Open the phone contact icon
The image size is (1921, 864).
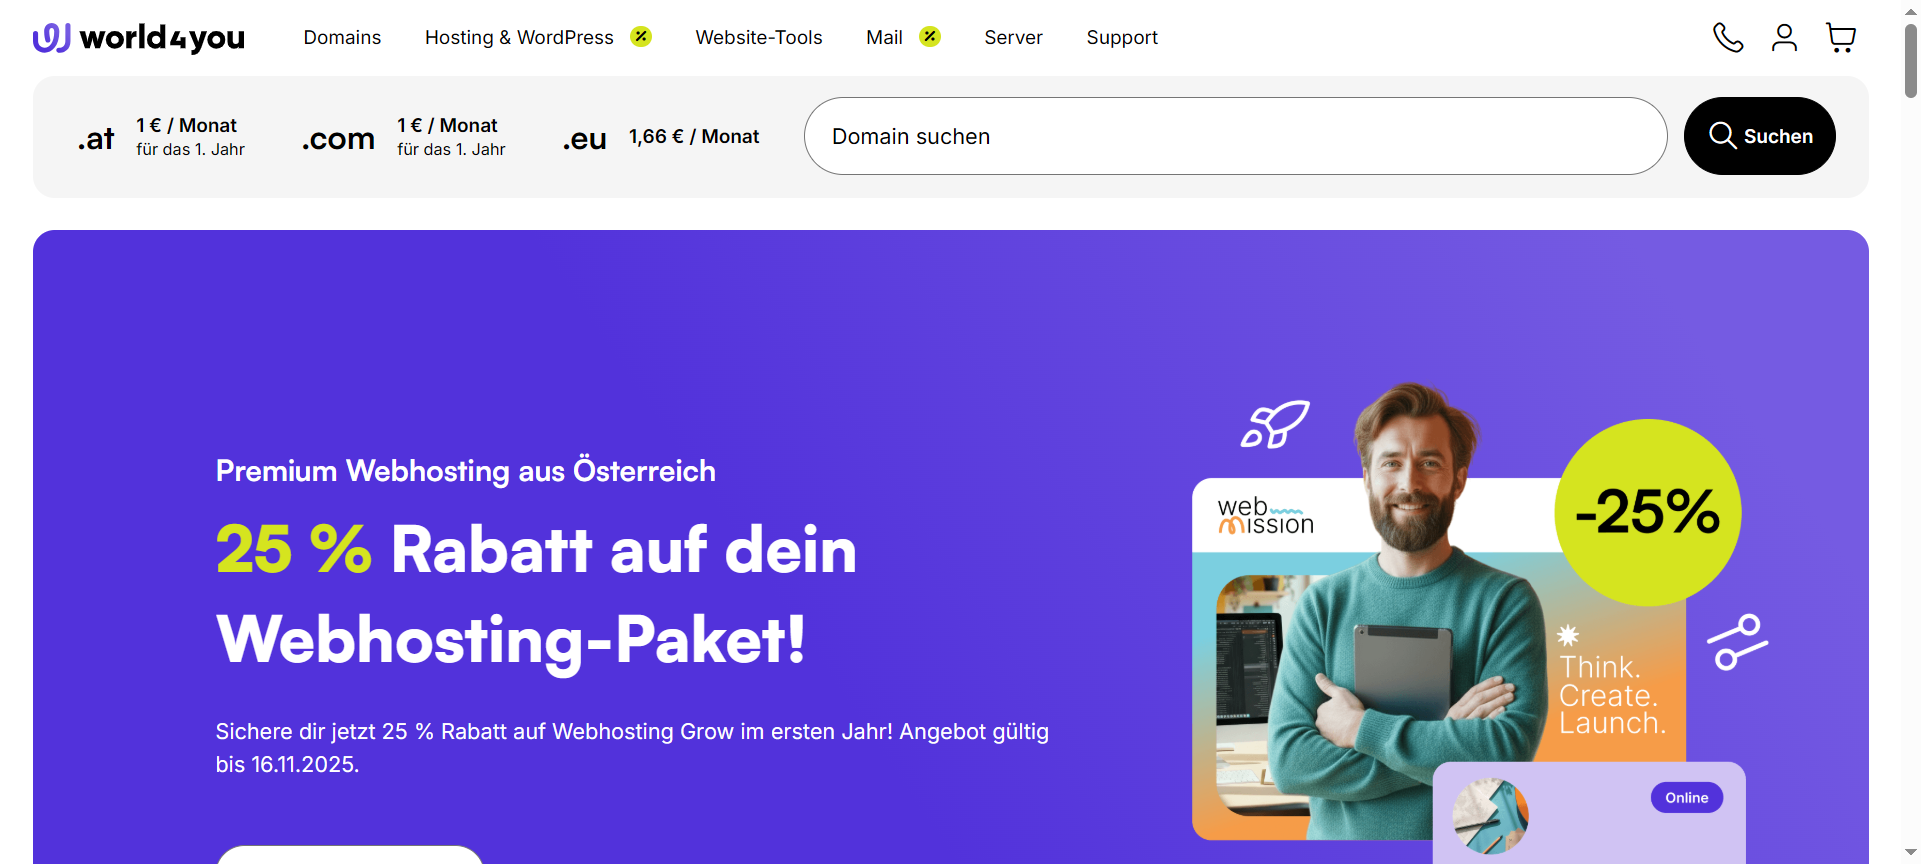click(x=1728, y=38)
